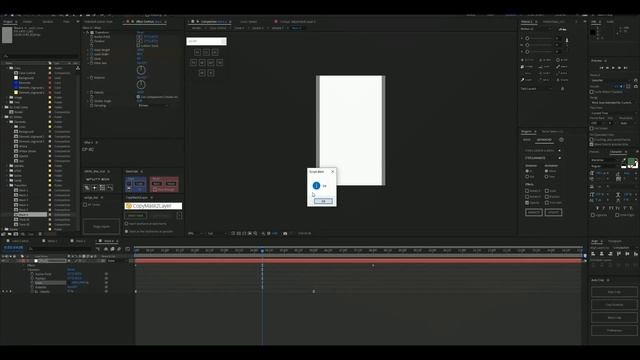Click the first Infinity Box tool icon

click(87, 188)
